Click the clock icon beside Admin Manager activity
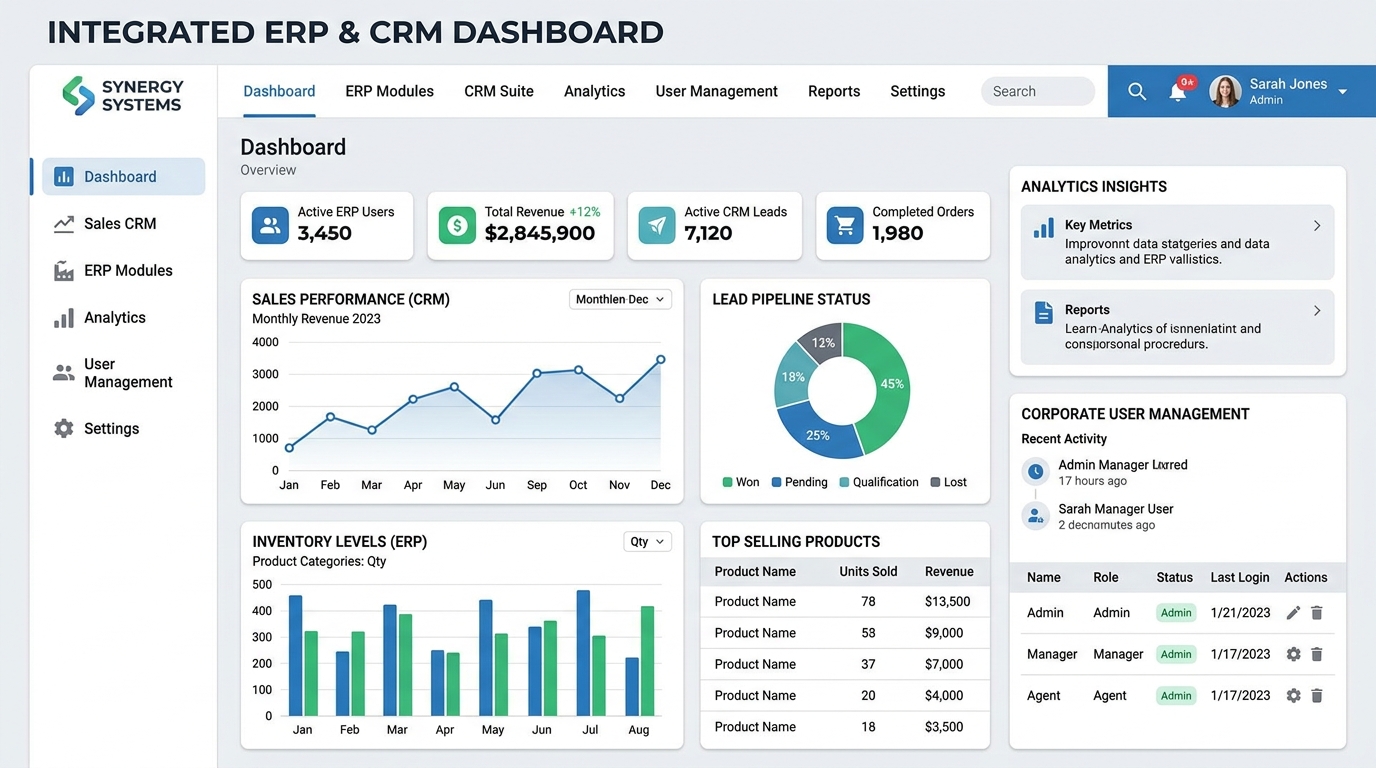 coord(1036,471)
